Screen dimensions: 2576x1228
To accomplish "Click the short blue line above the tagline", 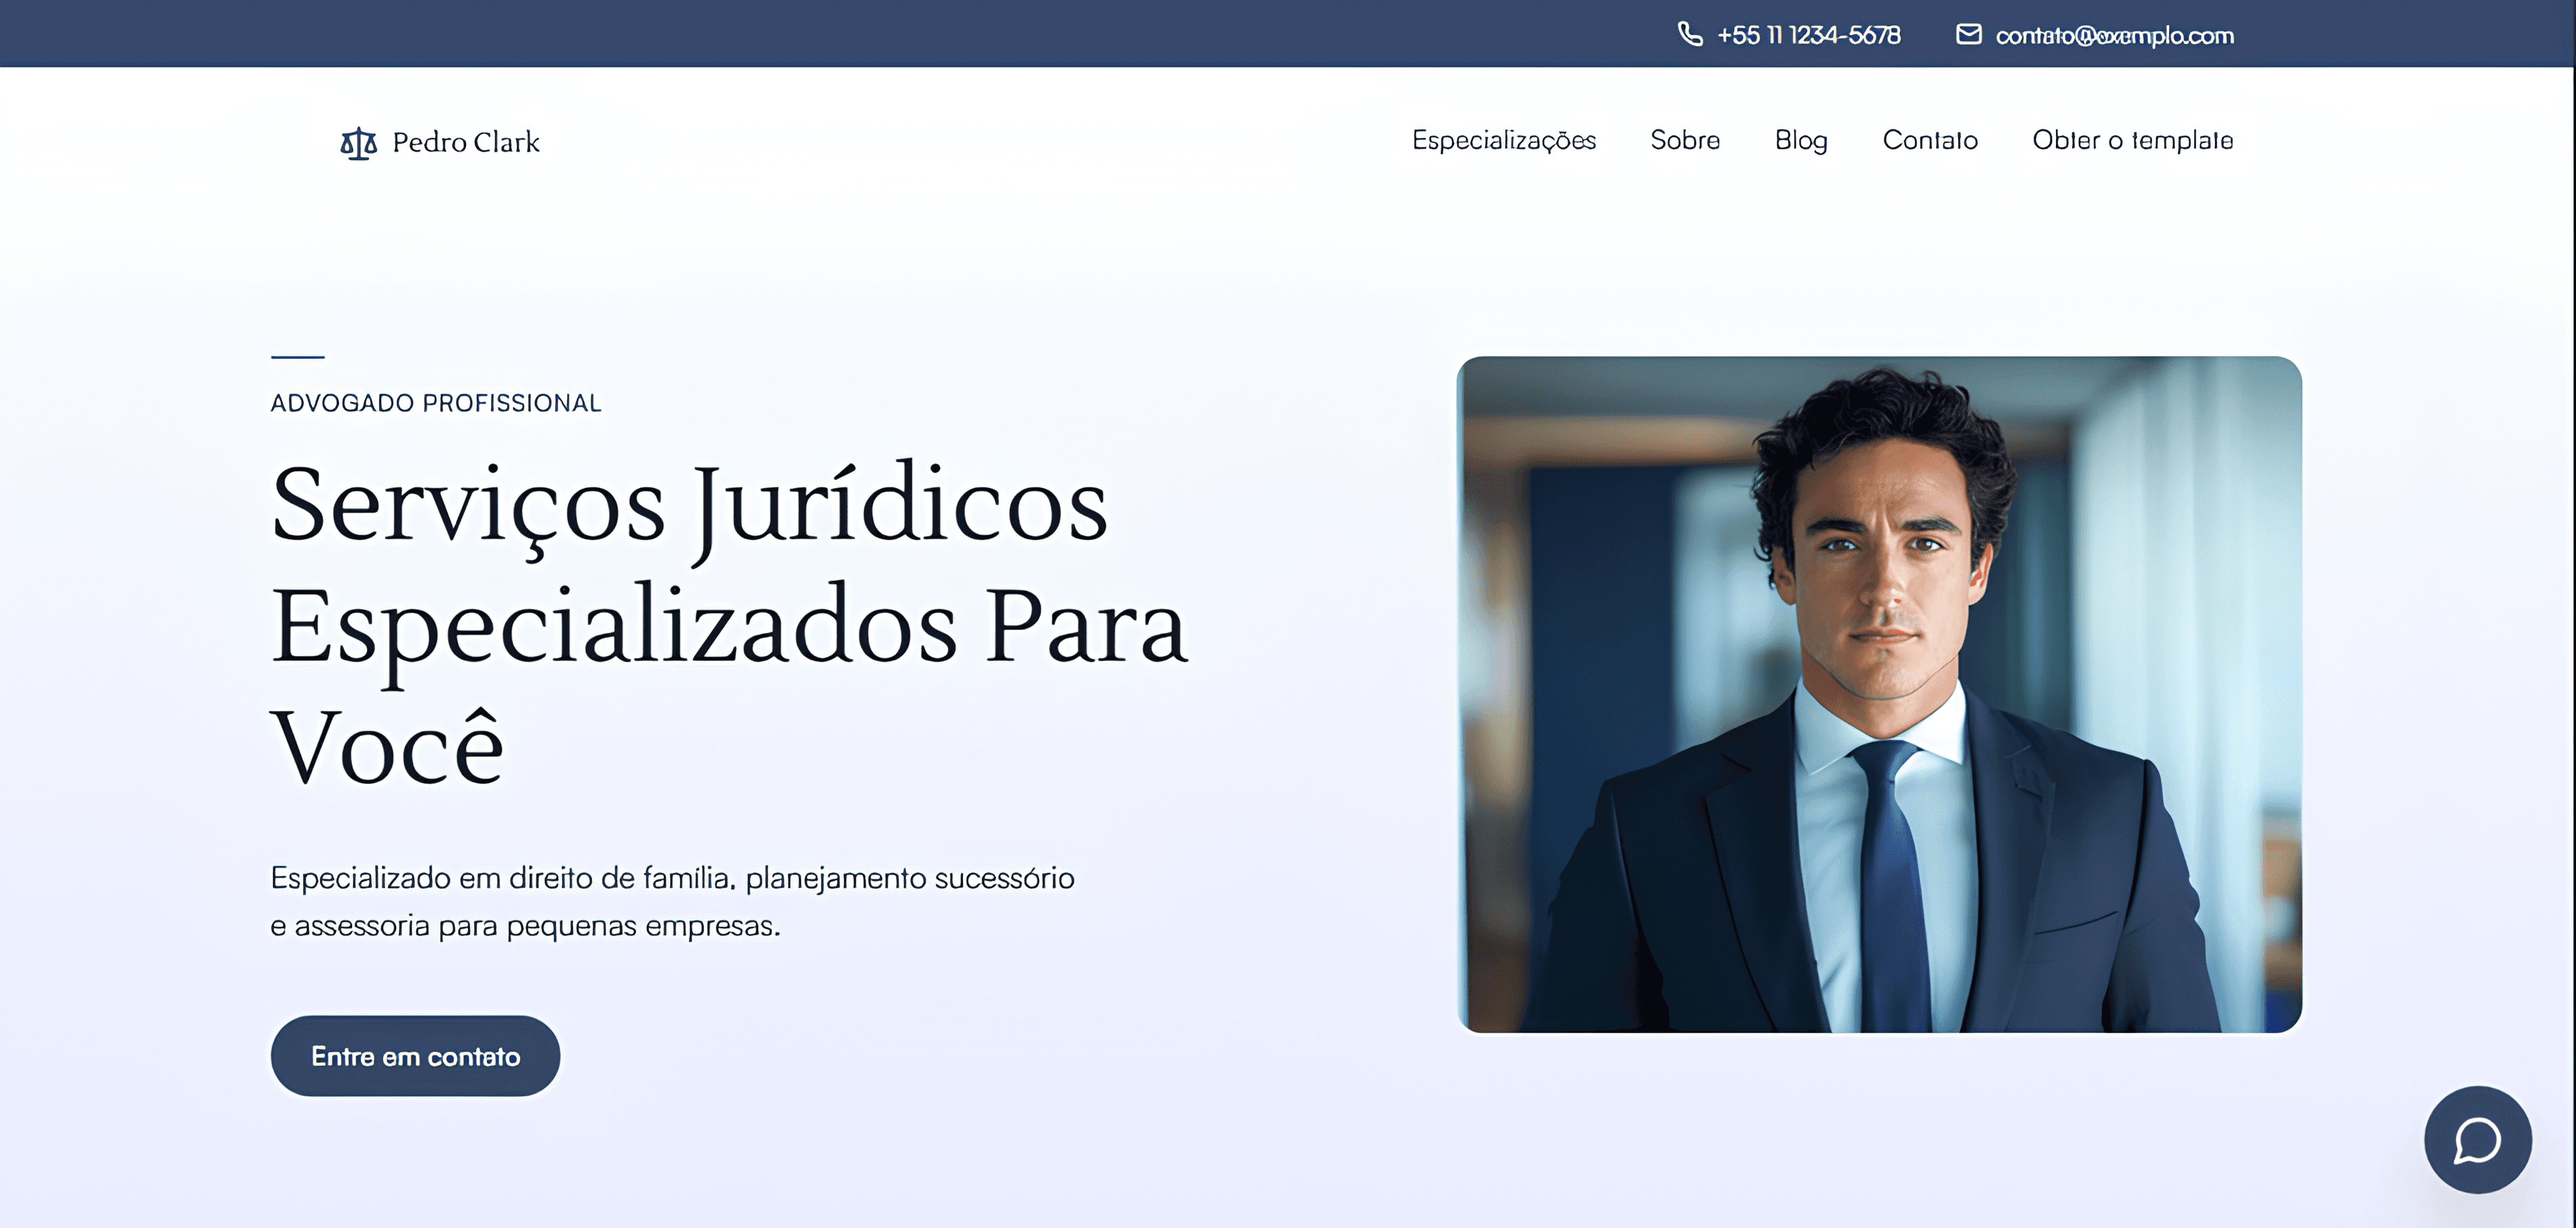I will (x=297, y=356).
